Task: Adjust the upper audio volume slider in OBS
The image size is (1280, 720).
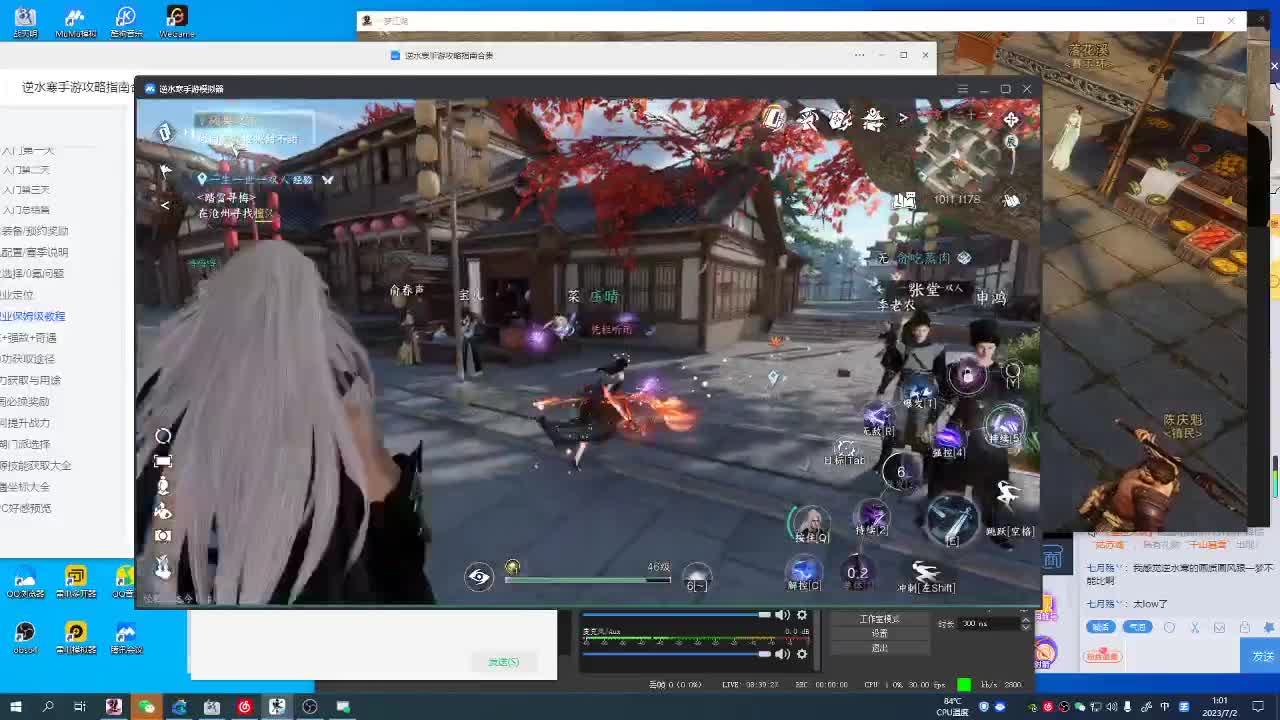Action: [677, 615]
